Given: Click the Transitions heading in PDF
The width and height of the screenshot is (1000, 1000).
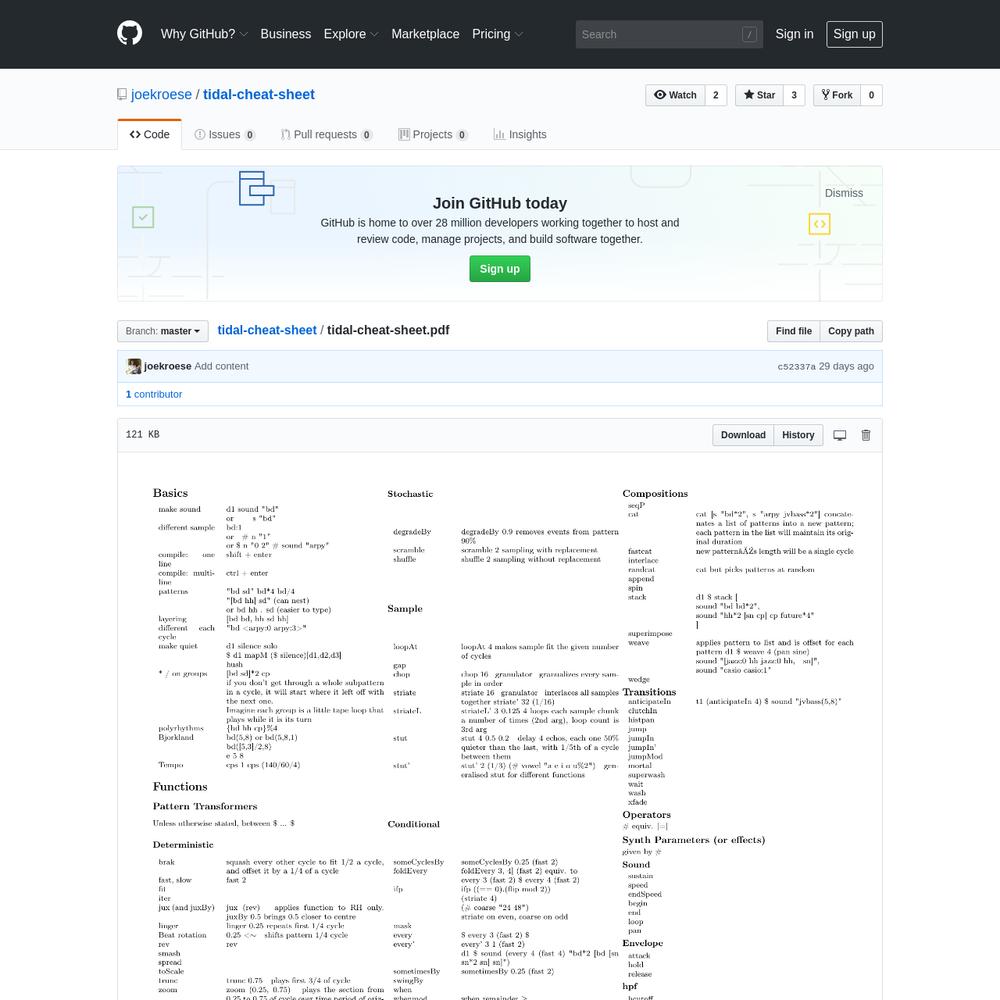Looking at the screenshot, I should click(x=649, y=692).
